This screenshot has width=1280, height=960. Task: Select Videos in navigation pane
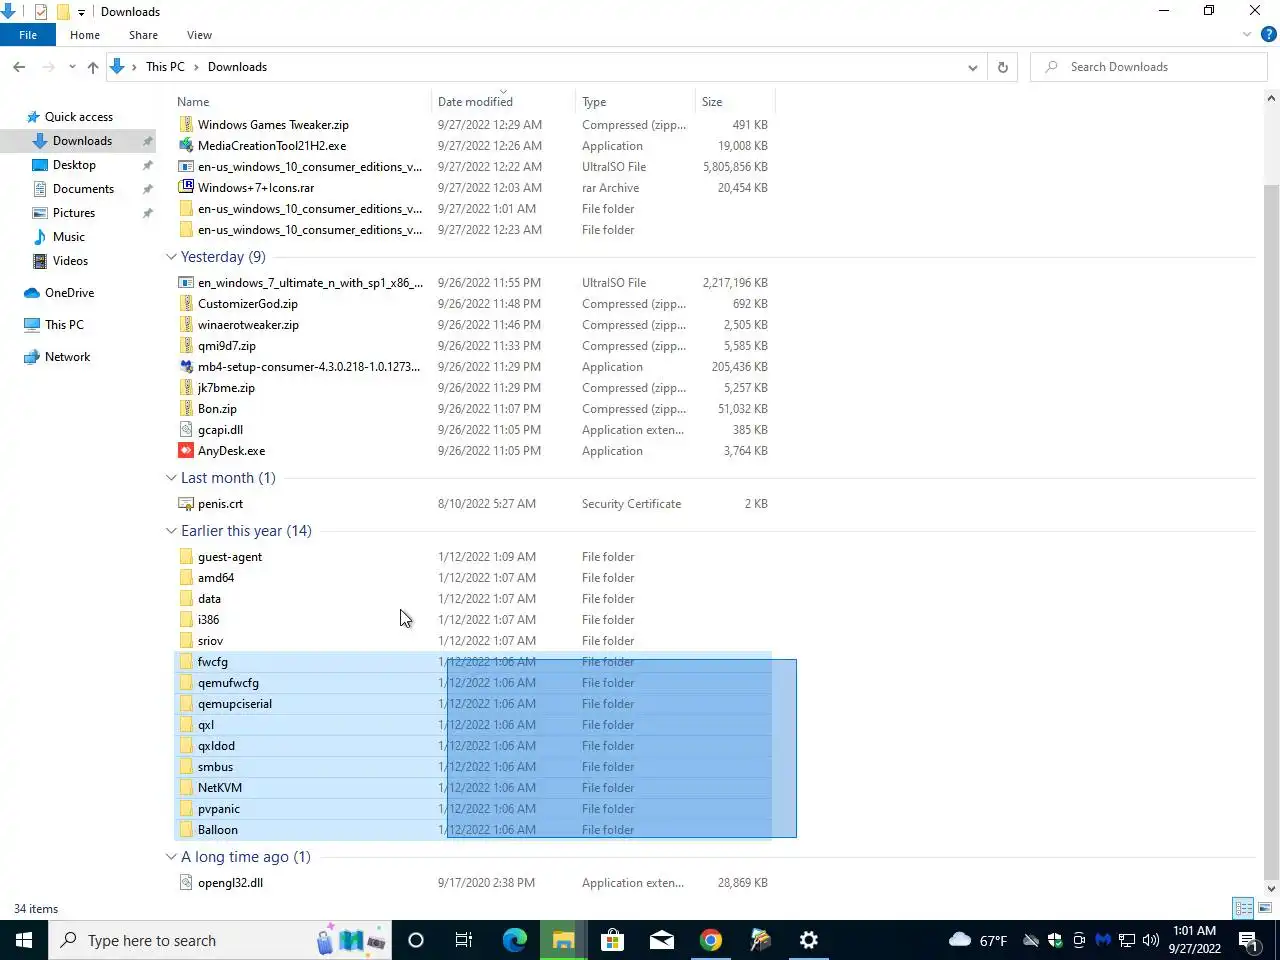pyautogui.click(x=70, y=261)
